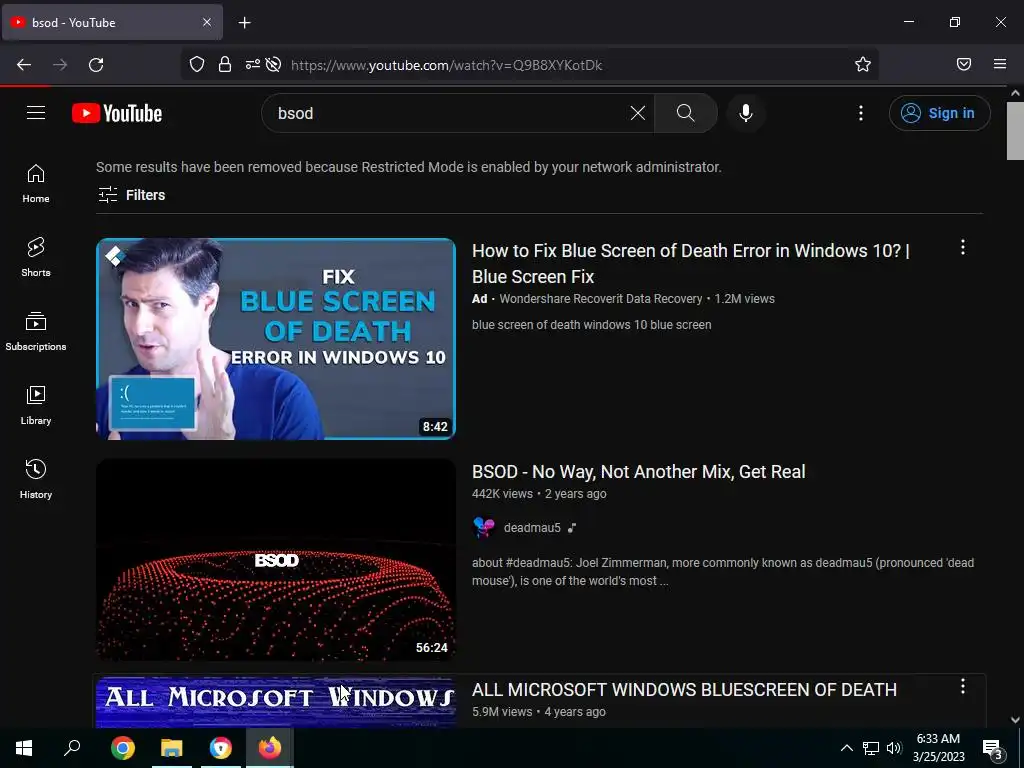Open the Home sidebar item
The width and height of the screenshot is (1024, 768).
(x=36, y=184)
